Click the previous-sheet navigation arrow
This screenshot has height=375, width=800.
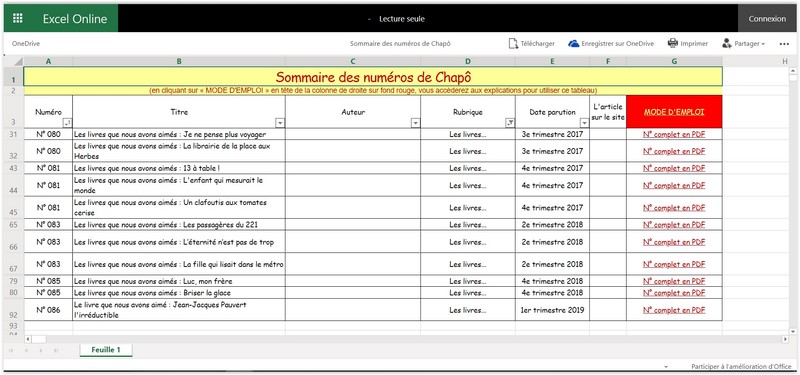pyautogui.click(x=26, y=351)
